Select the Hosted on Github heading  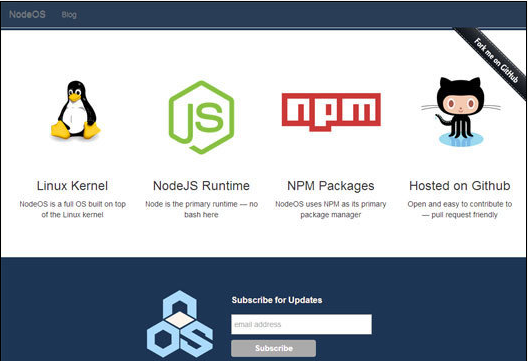click(460, 186)
